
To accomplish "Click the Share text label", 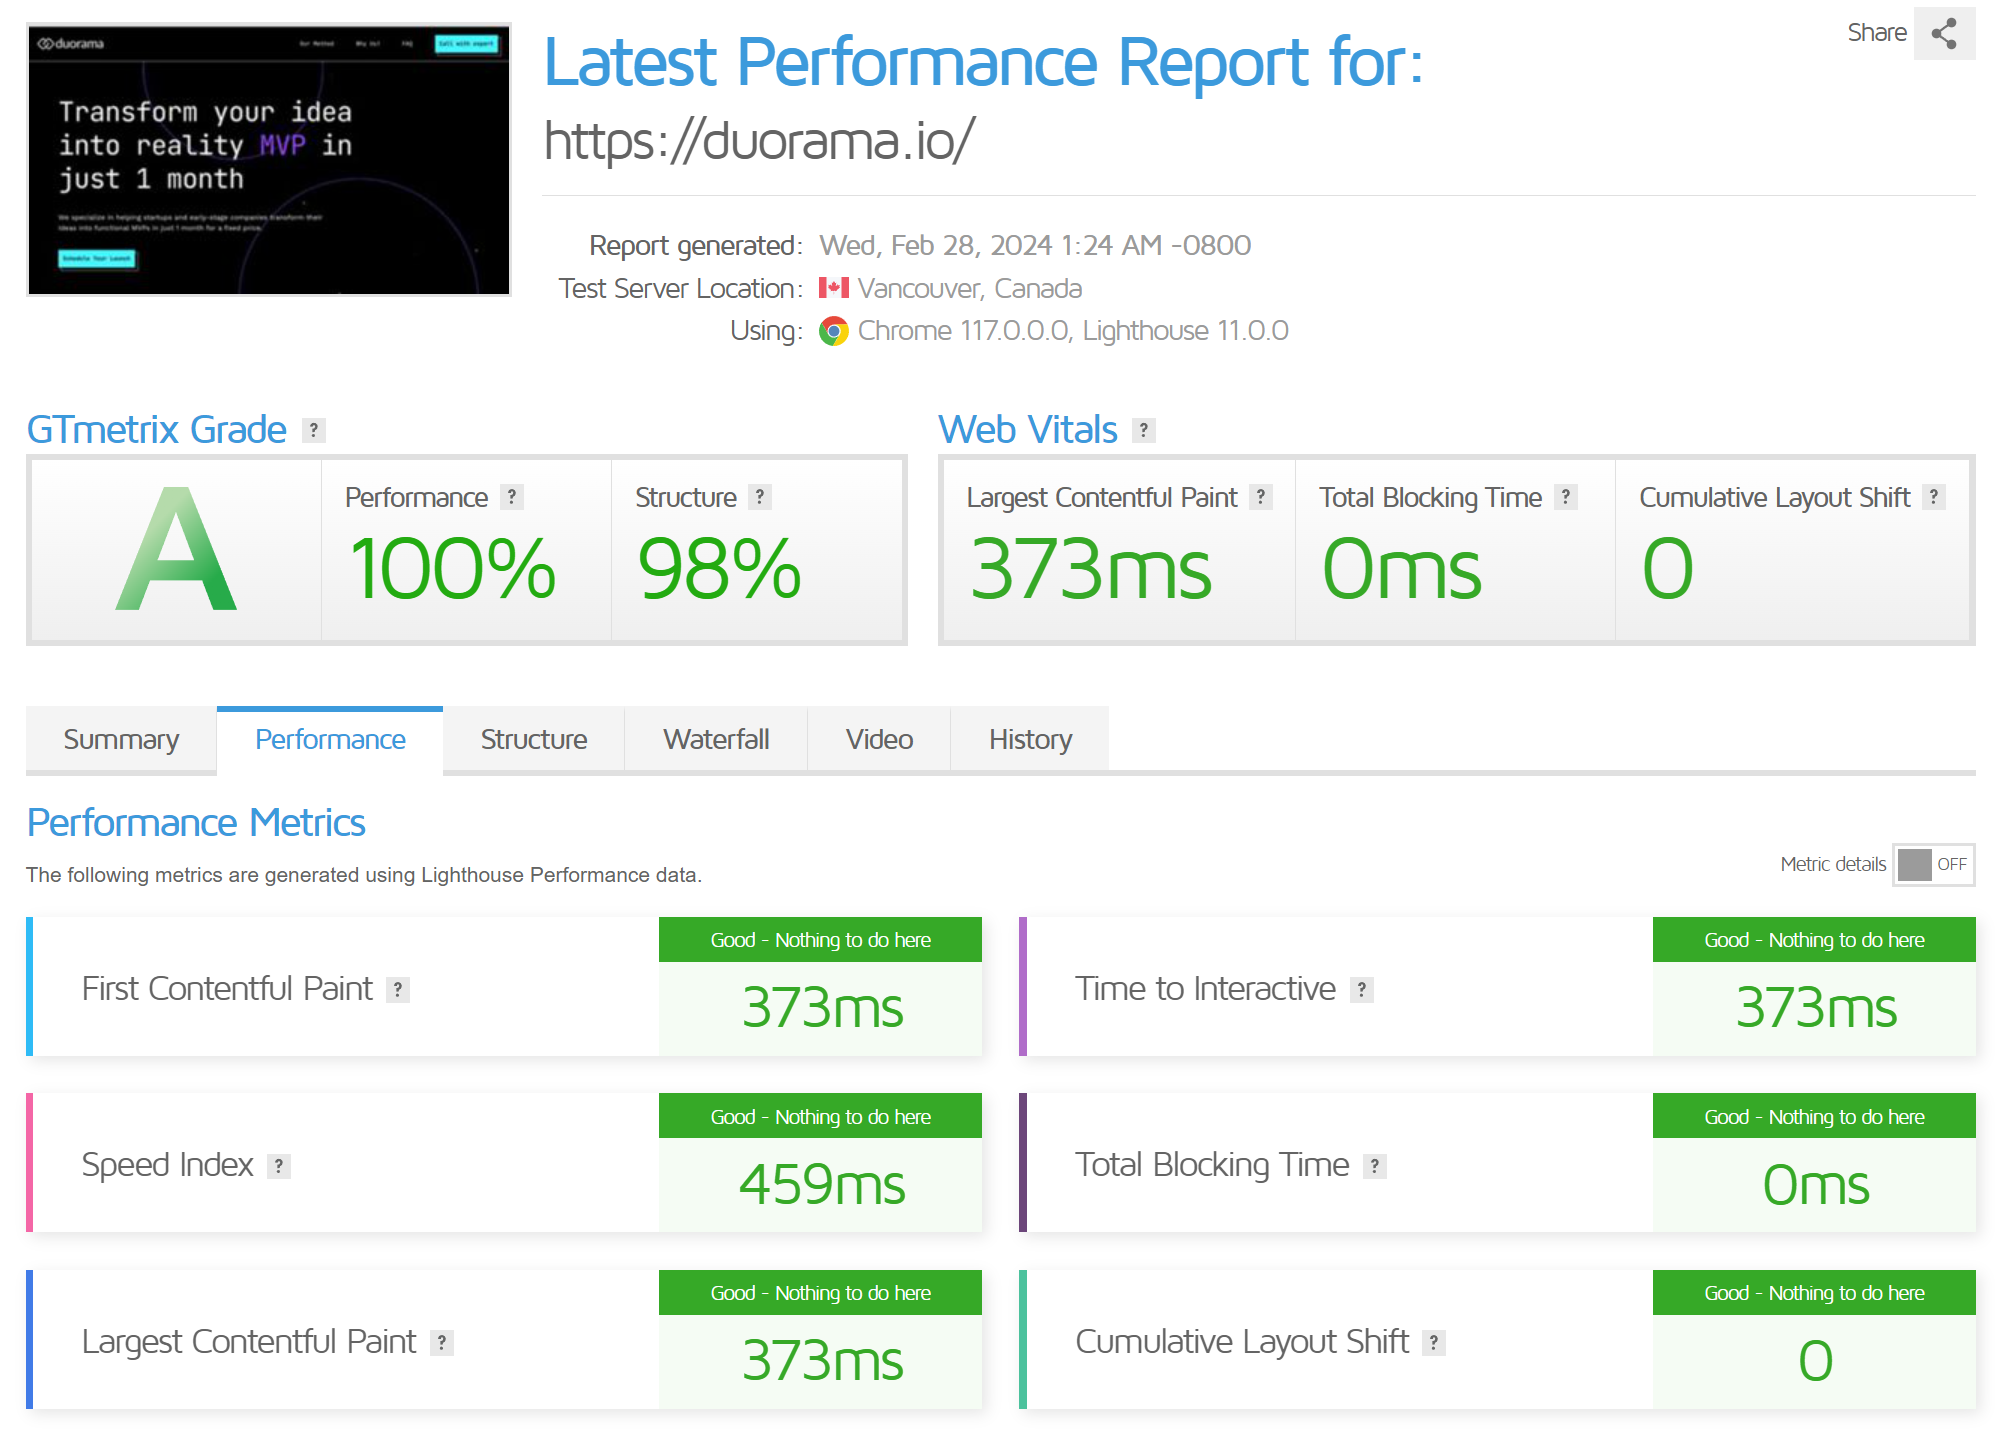I will click(x=1876, y=33).
